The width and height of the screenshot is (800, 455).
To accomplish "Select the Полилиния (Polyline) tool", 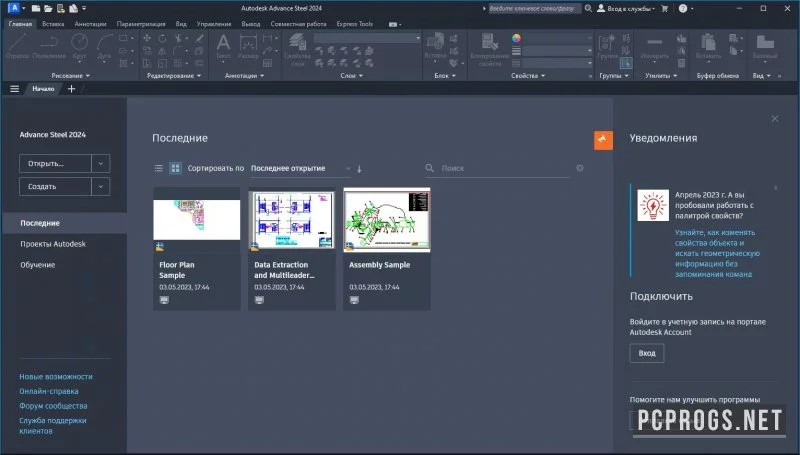I will 49,47.
